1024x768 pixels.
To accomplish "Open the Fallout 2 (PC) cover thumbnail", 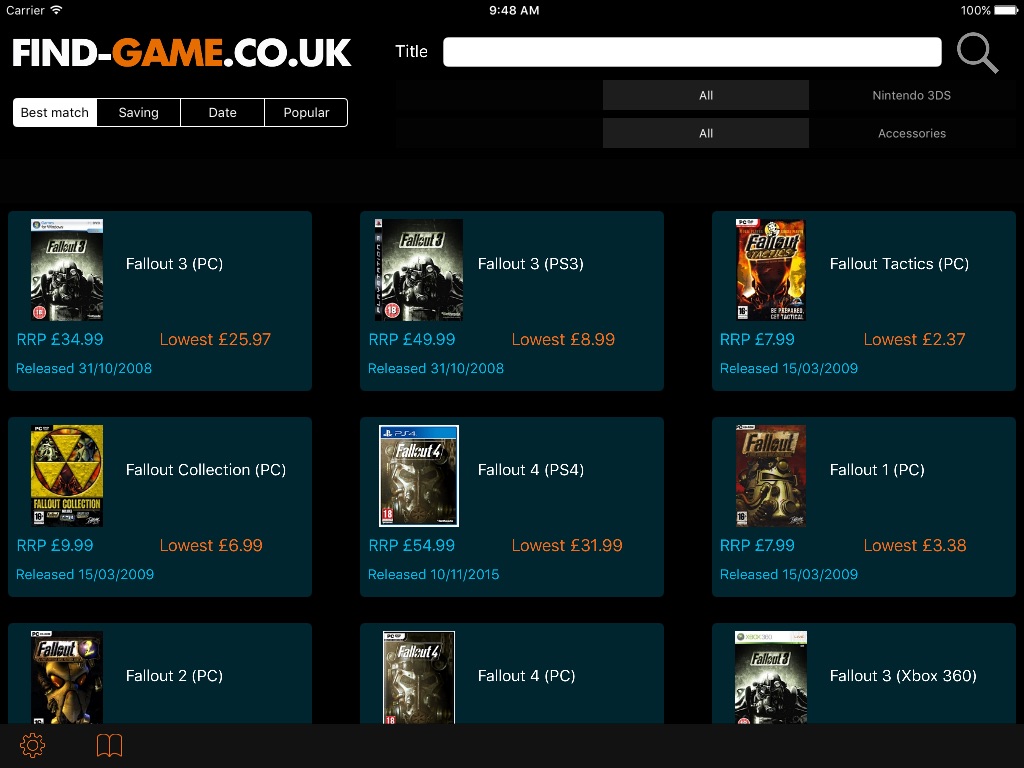I will 67,677.
